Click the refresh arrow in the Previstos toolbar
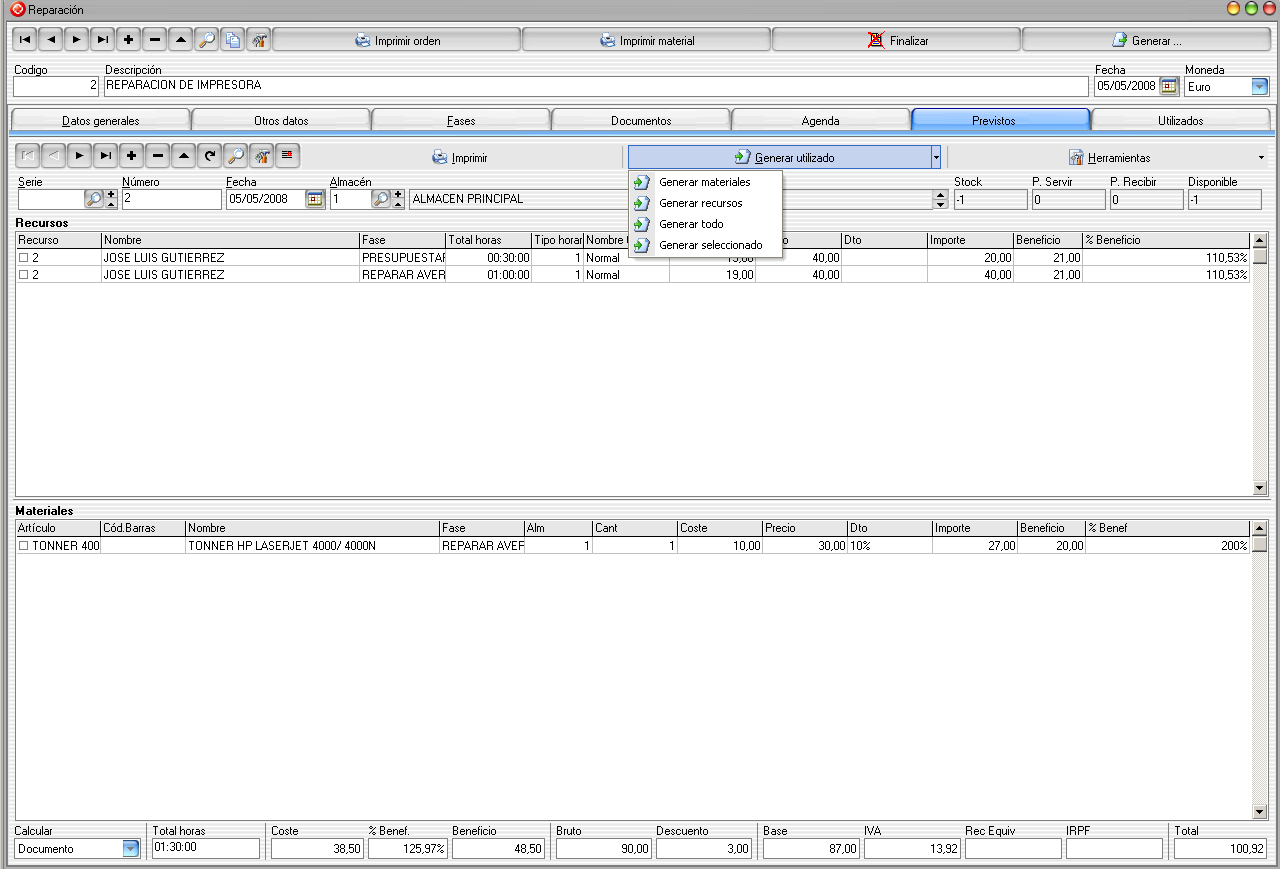 tap(209, 156)
